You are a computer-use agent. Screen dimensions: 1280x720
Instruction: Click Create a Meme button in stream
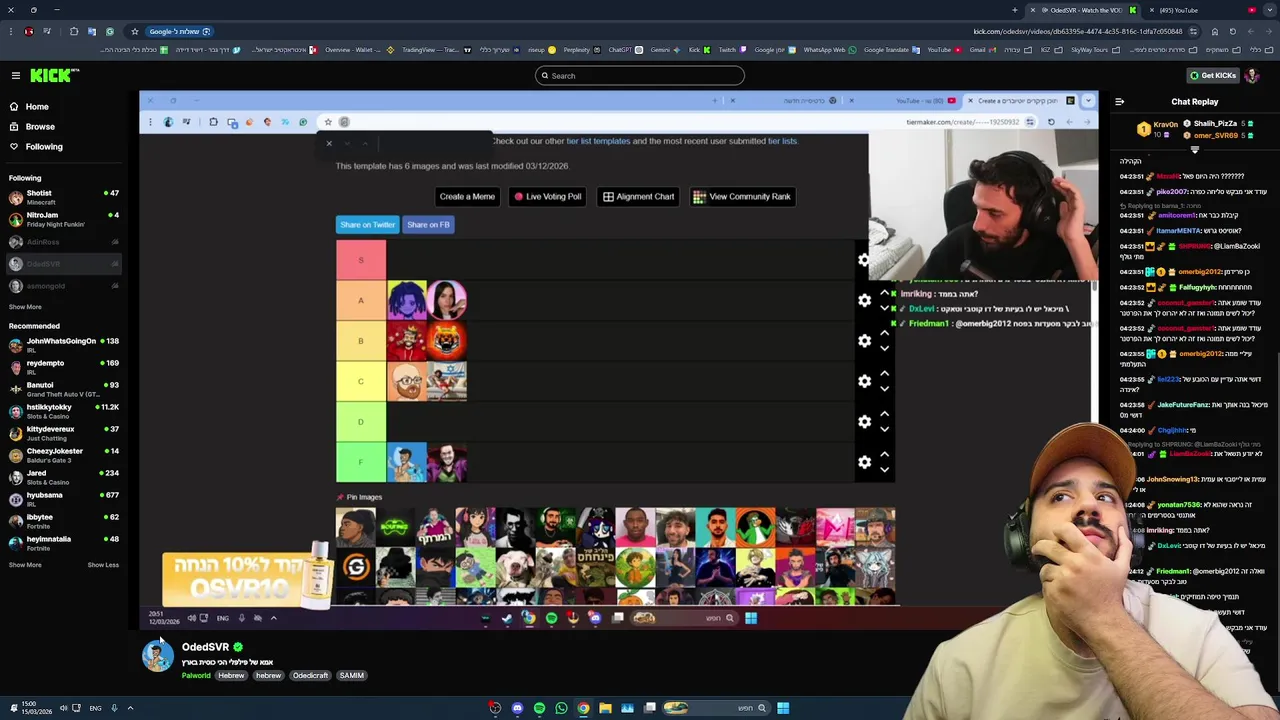click(x=467, y=196)
